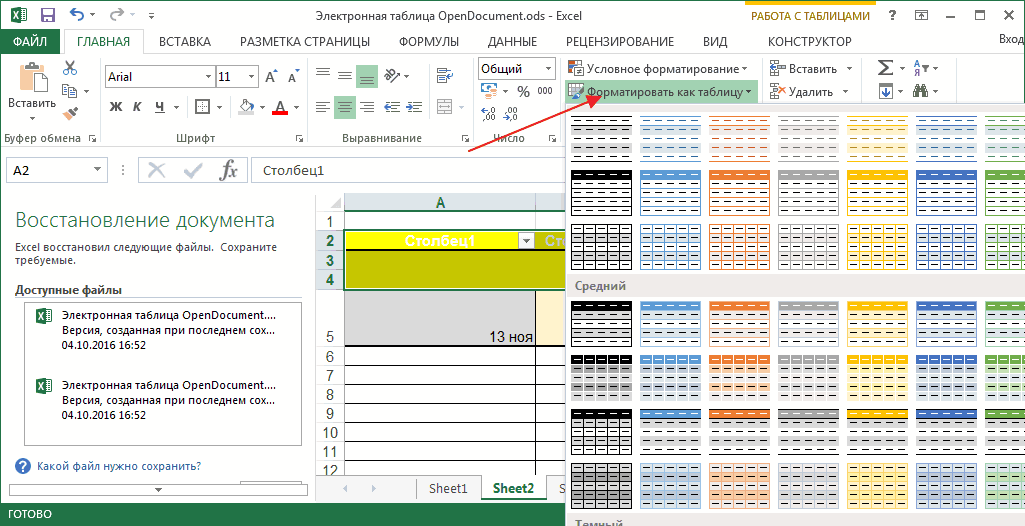1025x526 pixels.
Task: Open the Arial font name dropdown
Action: point(159,77)
